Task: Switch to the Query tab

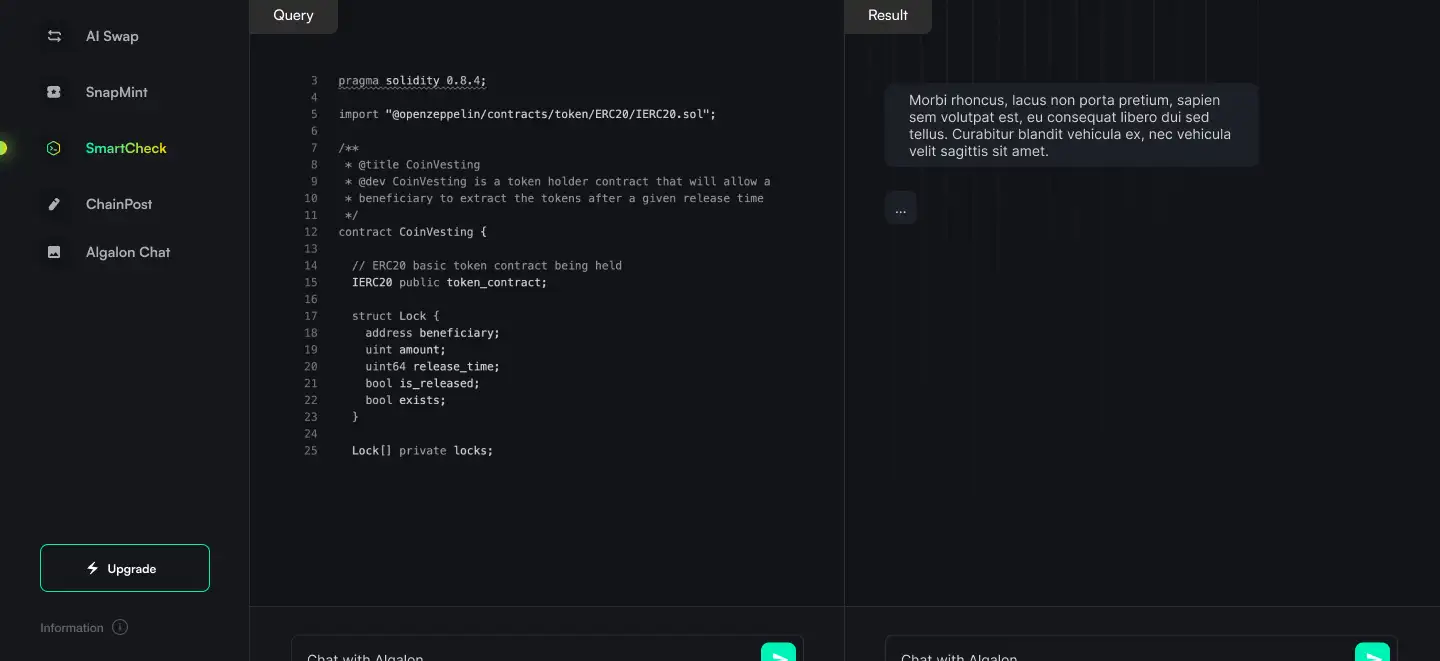Action: click(x=293, y=16)
